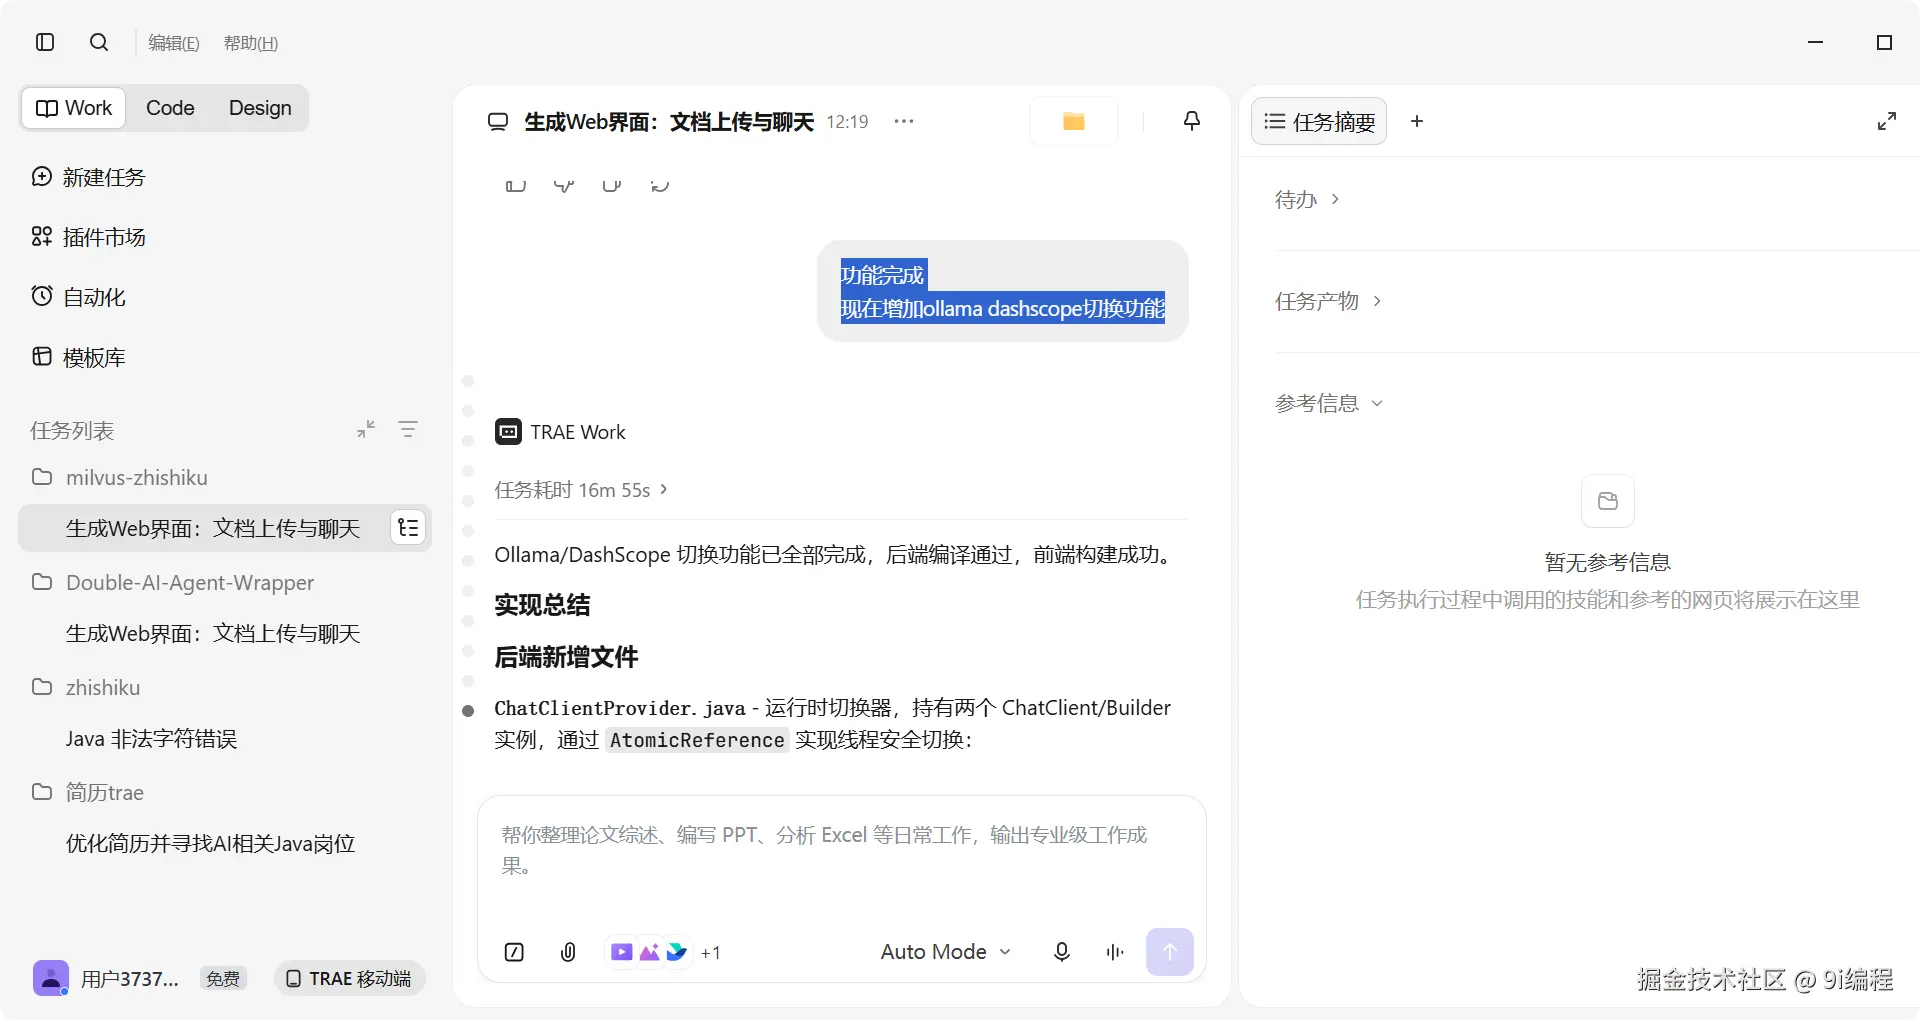
Task: Open the three-dot more options menu
Action: [904, 121]
